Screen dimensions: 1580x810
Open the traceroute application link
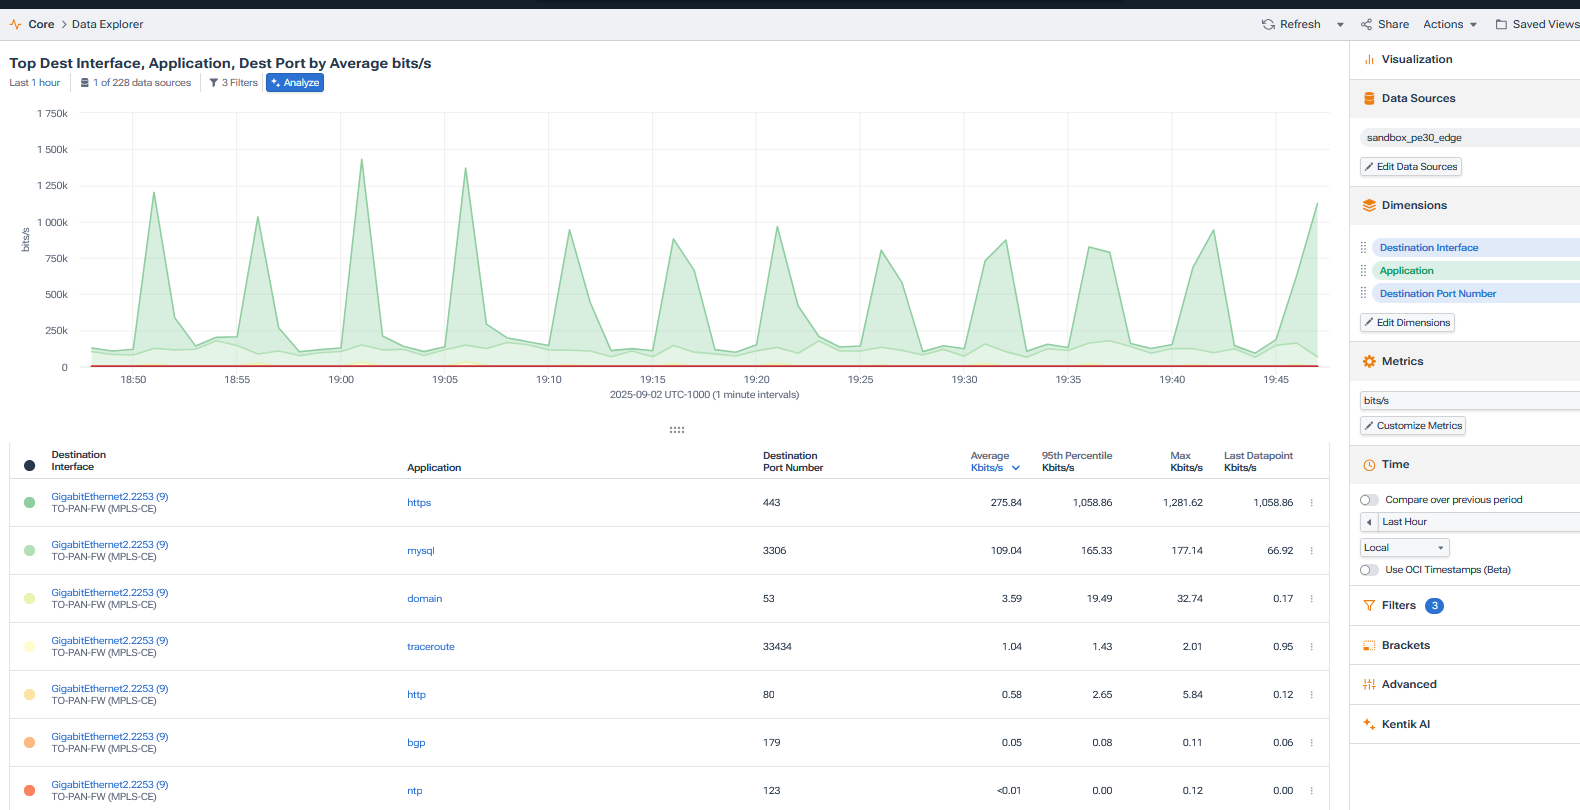click(x=431, y=647)
